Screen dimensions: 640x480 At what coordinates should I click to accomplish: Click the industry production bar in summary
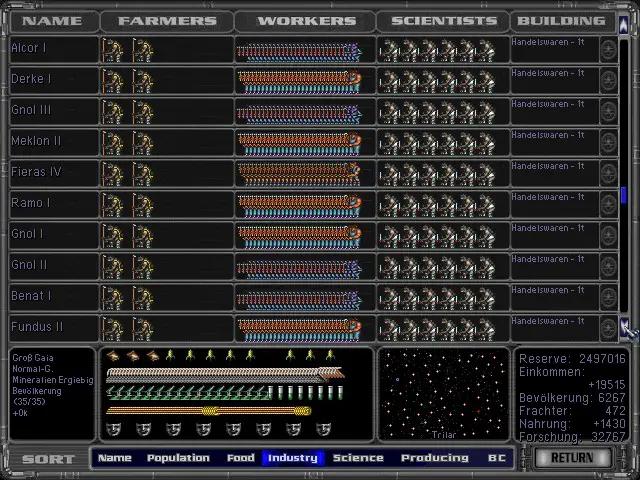225,375
